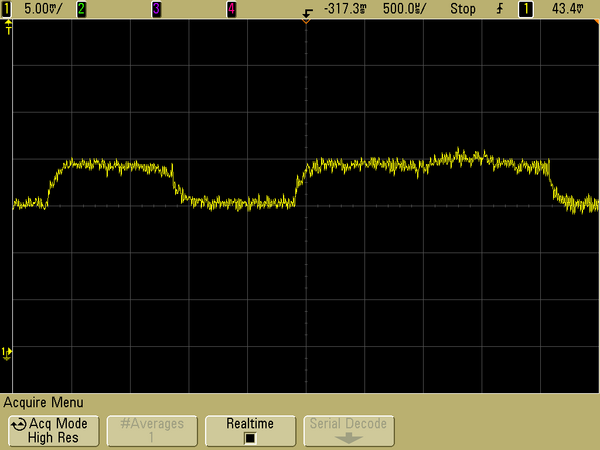The image size is (600, 450).
Task: Toggle the Realtime checkbox softkey
Action: (x=250, y=431)
